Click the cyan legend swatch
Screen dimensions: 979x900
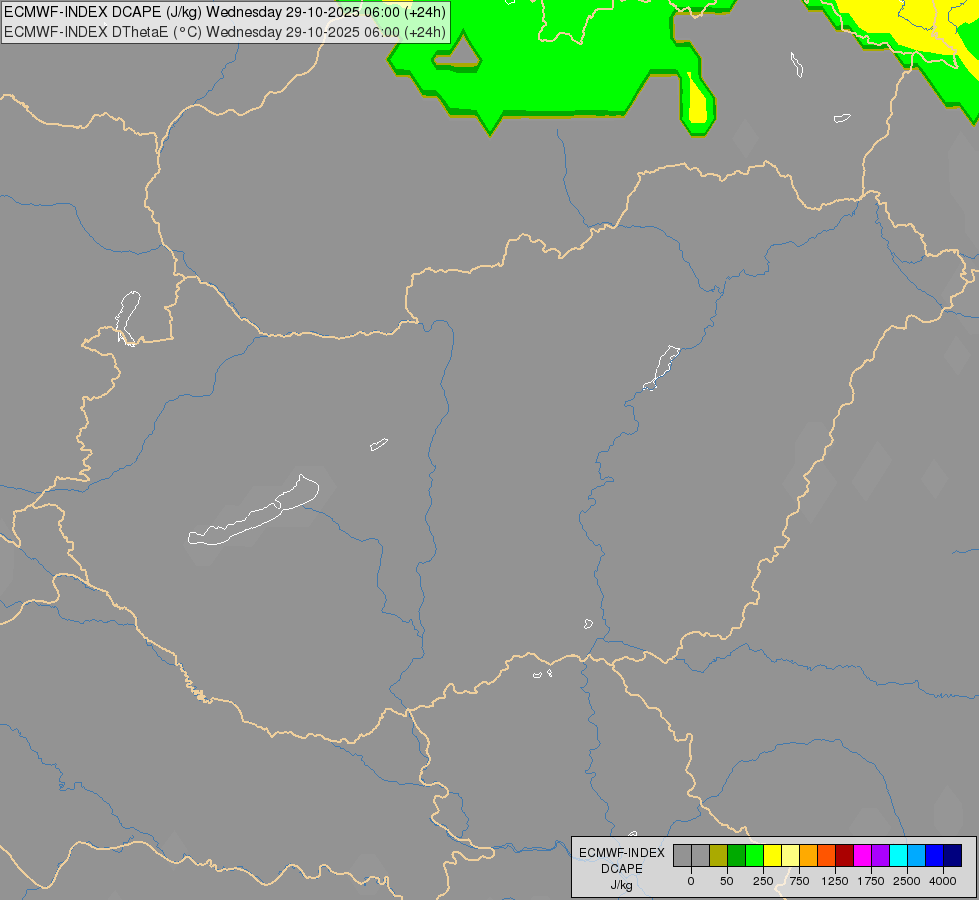[x=898, y=856]
